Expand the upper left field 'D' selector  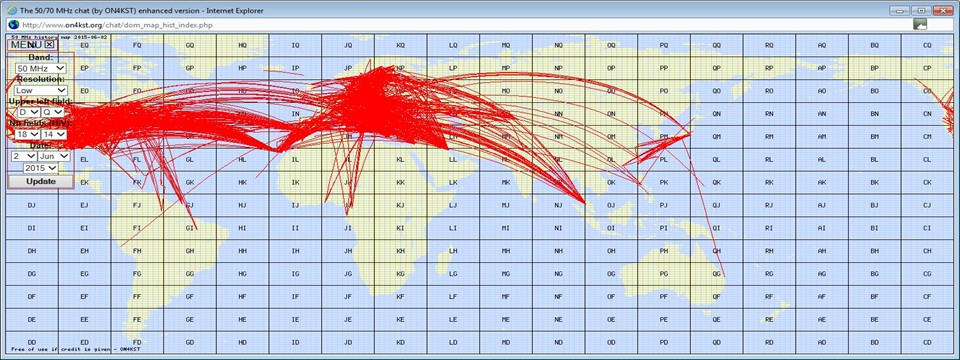[x=27, y=112]
